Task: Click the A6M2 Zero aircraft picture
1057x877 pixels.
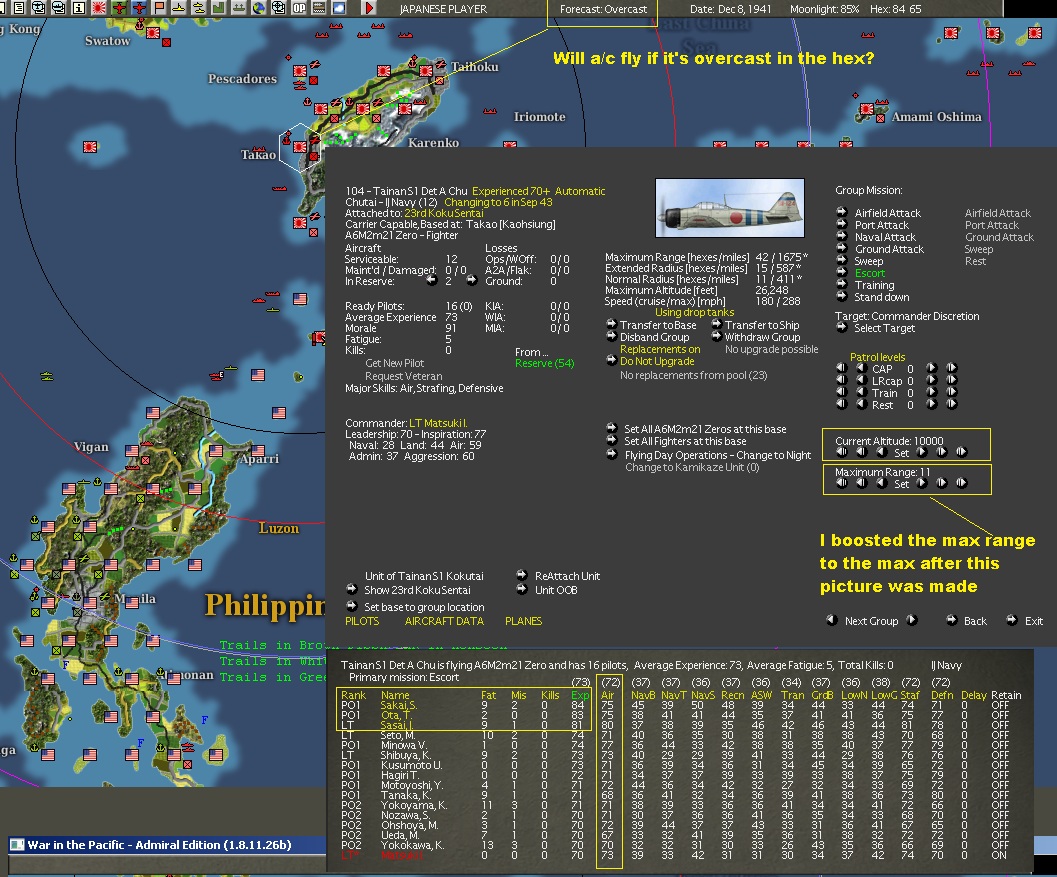Action: 730,208
